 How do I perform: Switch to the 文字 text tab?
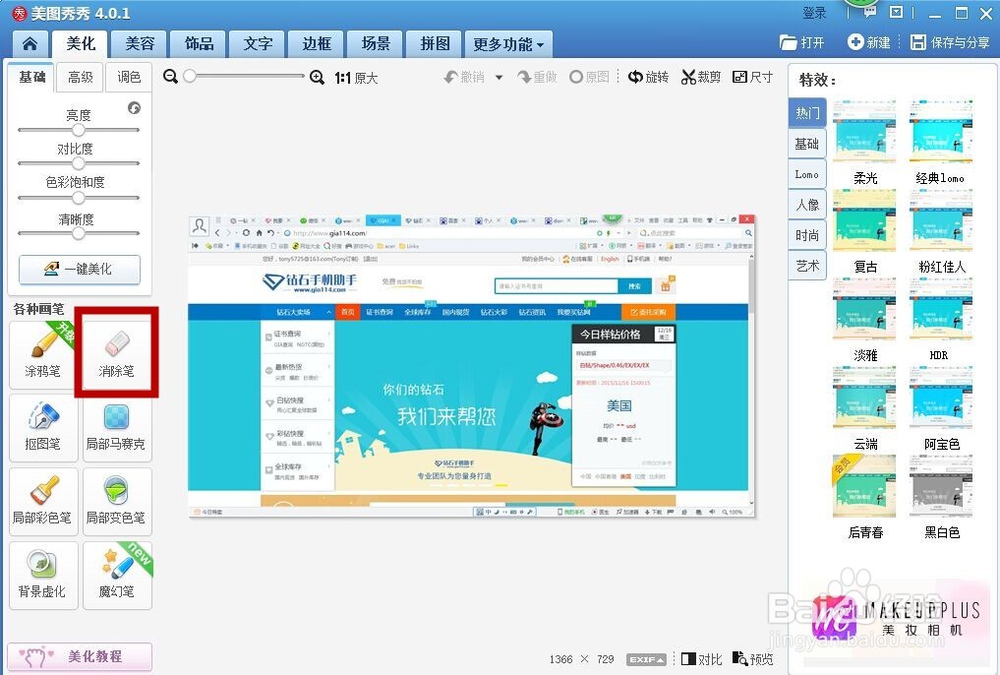pos(258,43)
